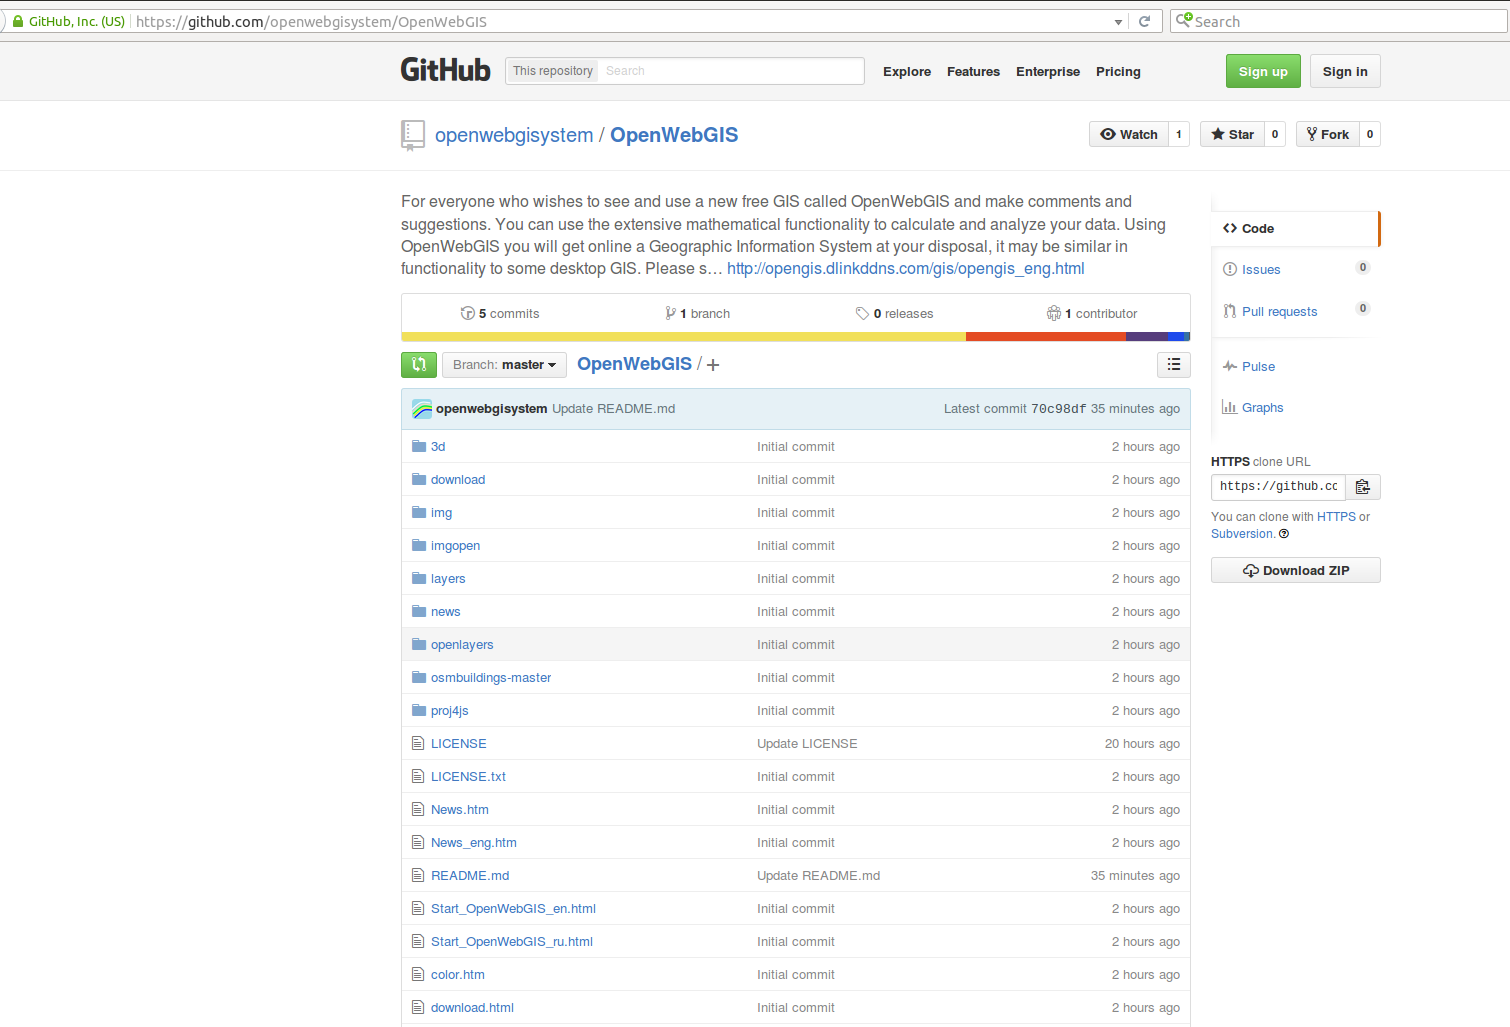The image size is (1510, 1027).
Task: Open the Start_OpenWebGIS_en.html file
Action: tap(513, 909)
